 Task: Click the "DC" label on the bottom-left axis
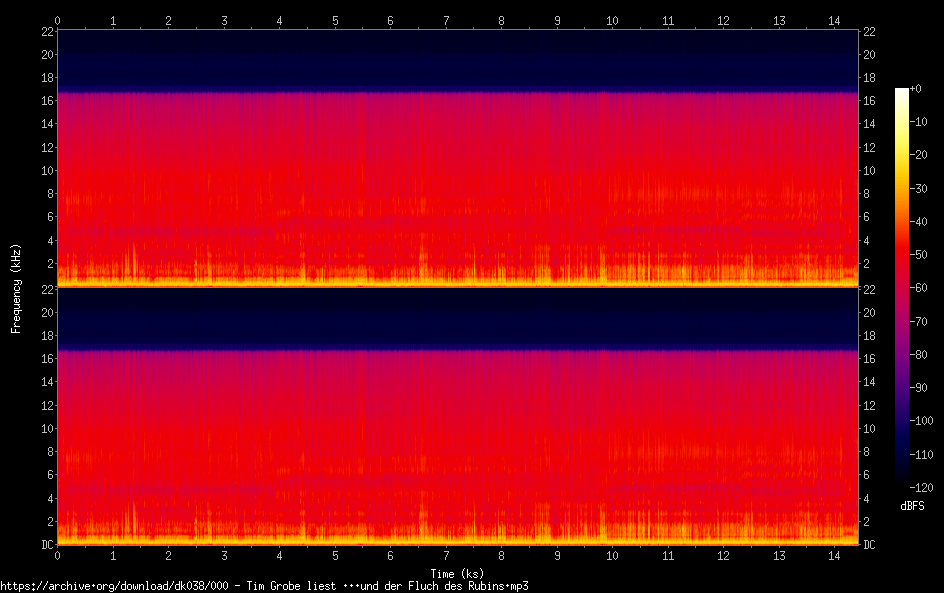(x=48, y=545)
